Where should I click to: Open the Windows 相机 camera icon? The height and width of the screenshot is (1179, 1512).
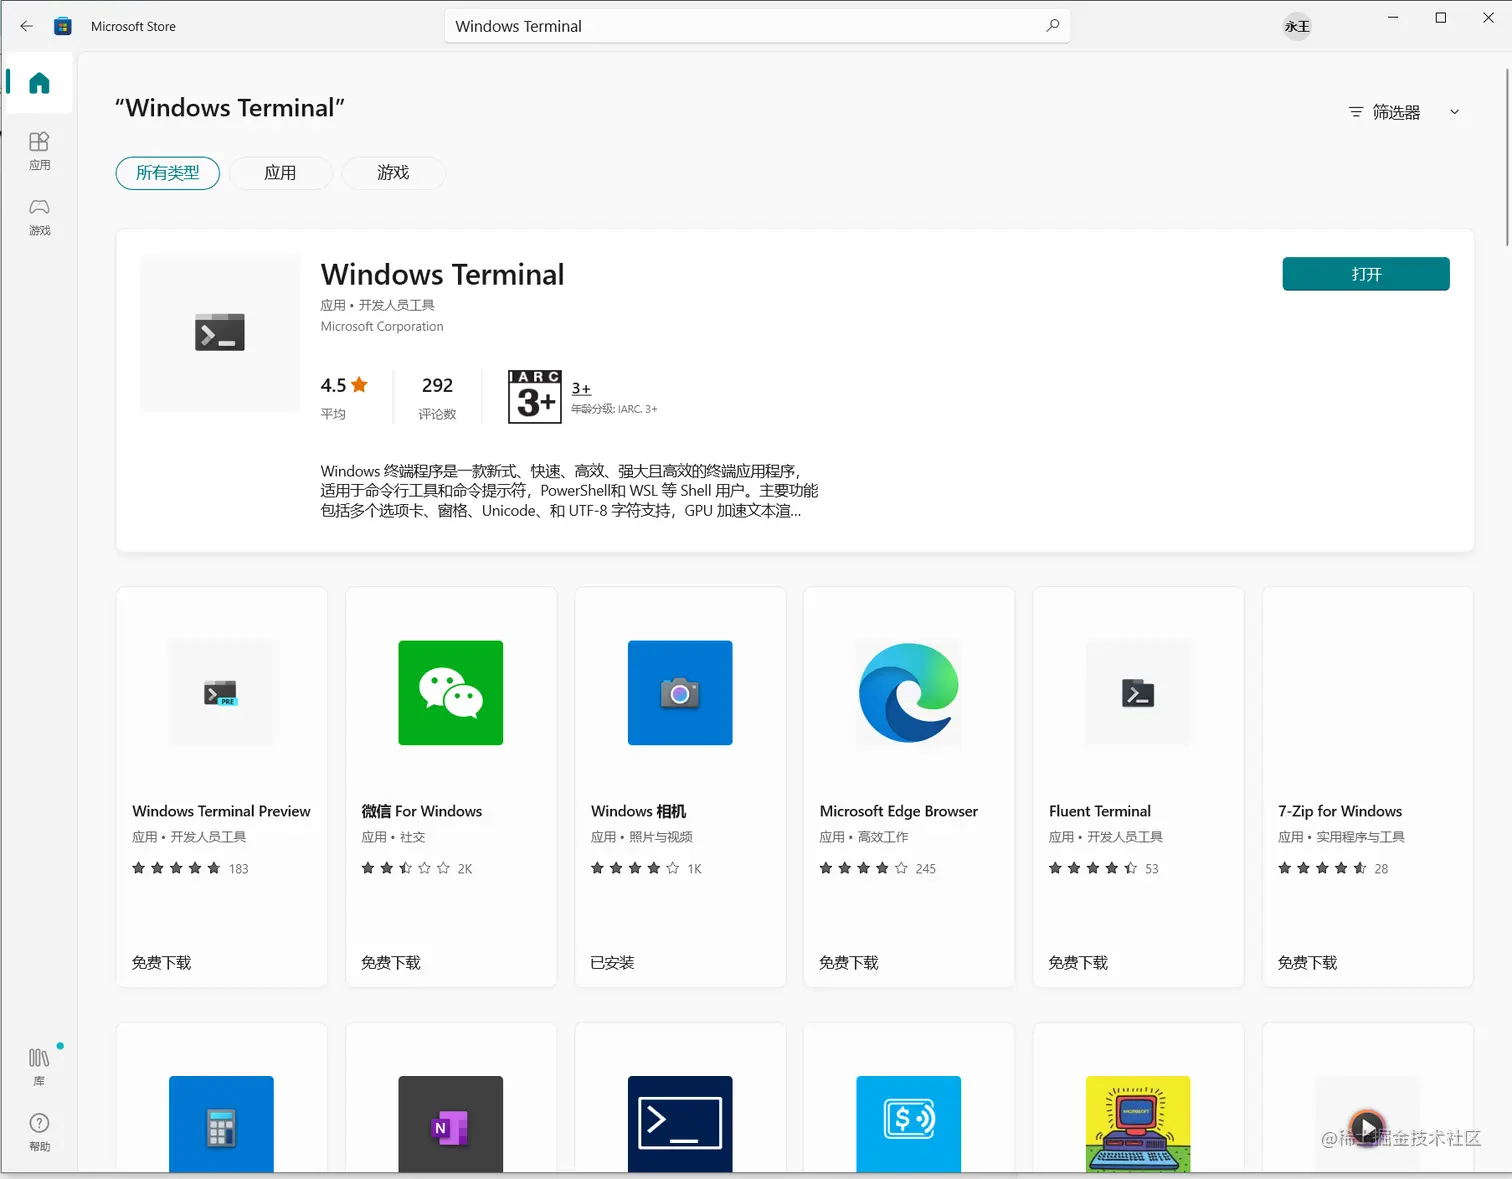[x=680, y=693]
